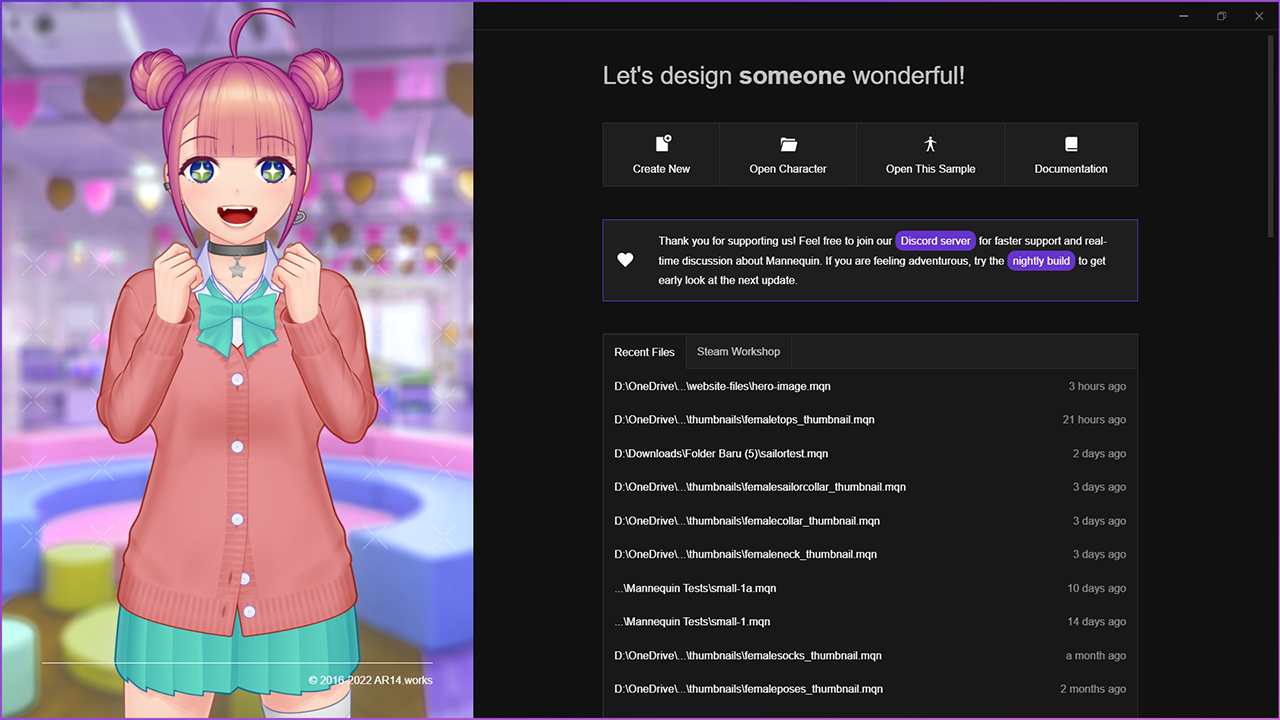Click the '3 hours ago' timestamp
1280x720 pixels.
[1097, 386]
